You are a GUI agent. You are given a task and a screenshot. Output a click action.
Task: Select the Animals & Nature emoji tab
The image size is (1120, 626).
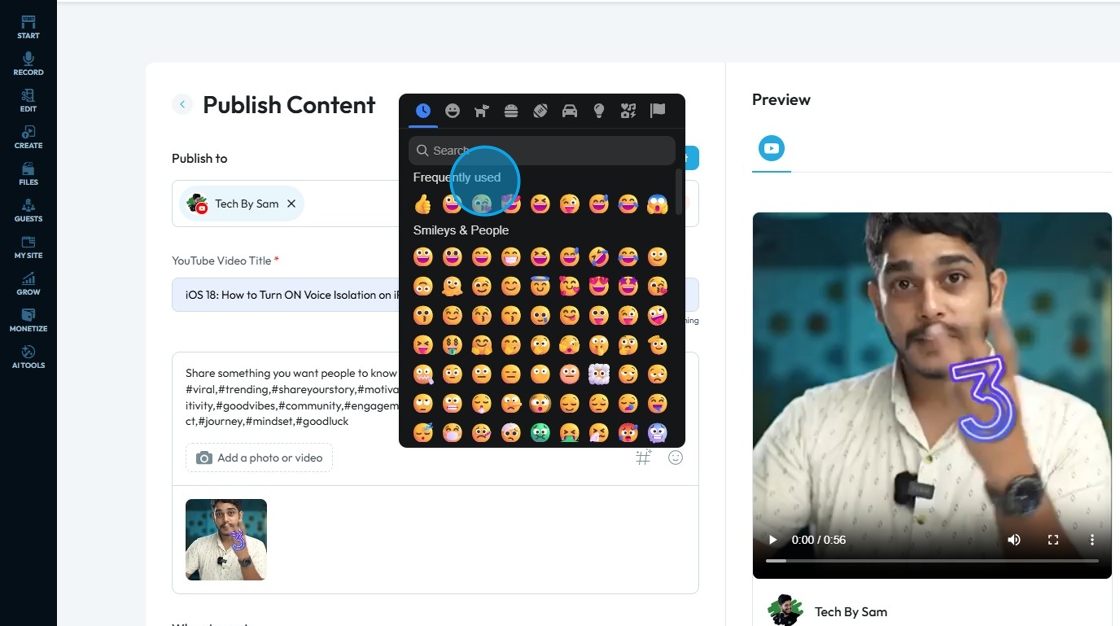[x=481, y=111]
